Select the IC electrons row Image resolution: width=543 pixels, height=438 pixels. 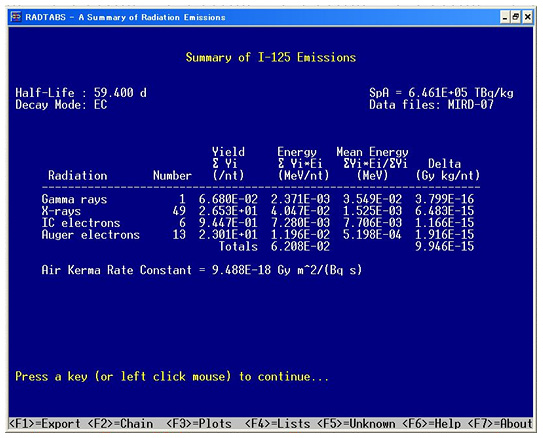pos(258,223)
